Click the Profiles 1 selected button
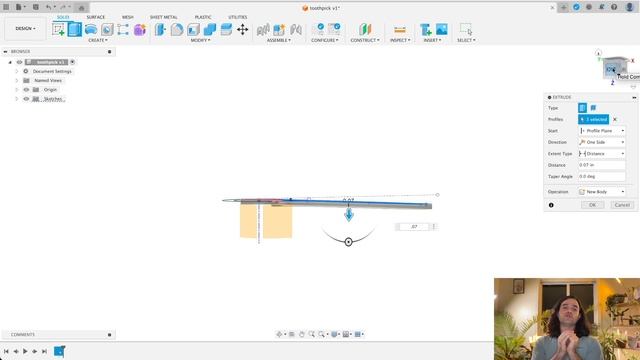The height and width of the screenshot is (360, 640). (x=593, y=119)
